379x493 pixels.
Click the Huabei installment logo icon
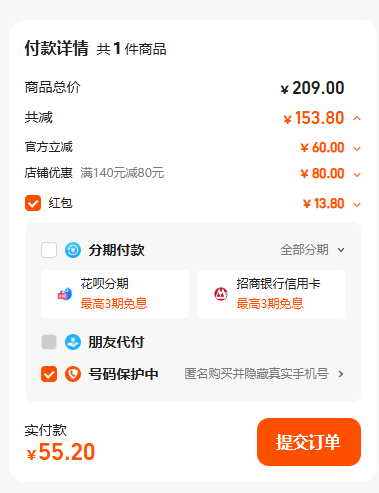click(x=65, y=294)
